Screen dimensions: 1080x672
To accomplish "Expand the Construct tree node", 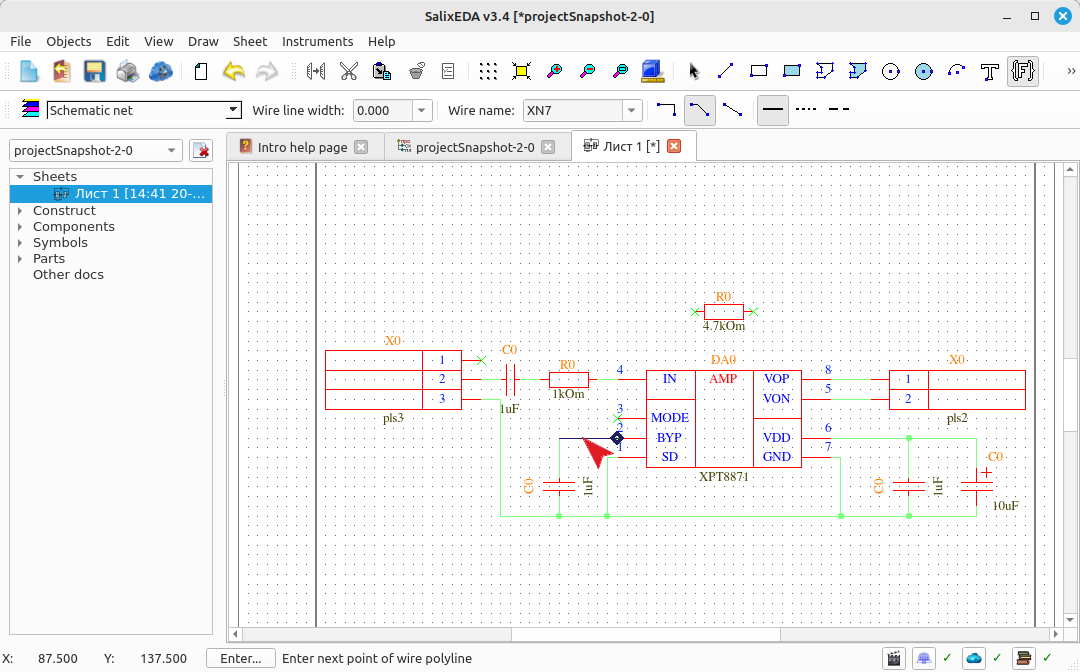I will click(20, 211).
